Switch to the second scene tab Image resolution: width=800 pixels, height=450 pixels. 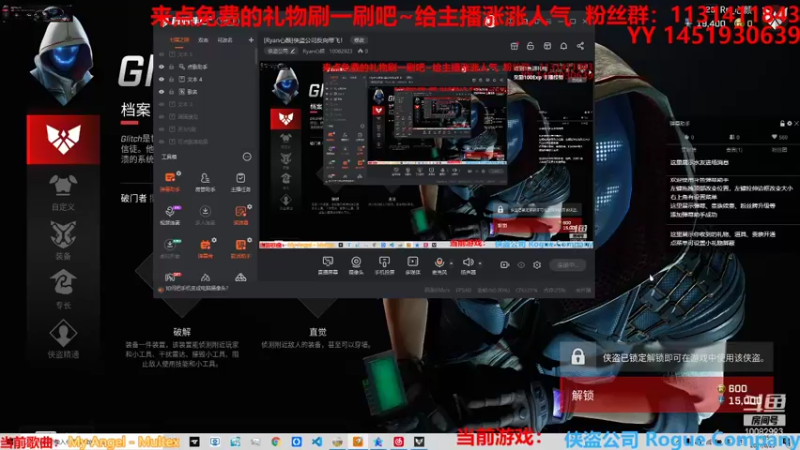203,40
